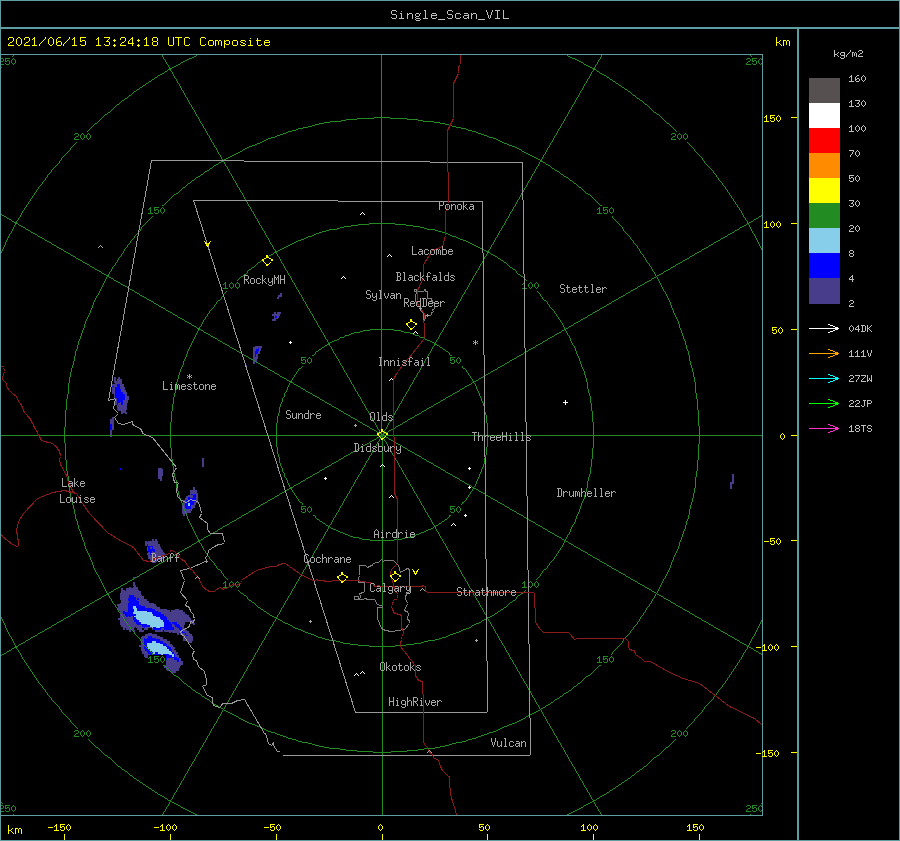Click the yellow diamond marker near Cochrane
The width and height of the screenshot is (900, 841).
(x=342, y=578)
